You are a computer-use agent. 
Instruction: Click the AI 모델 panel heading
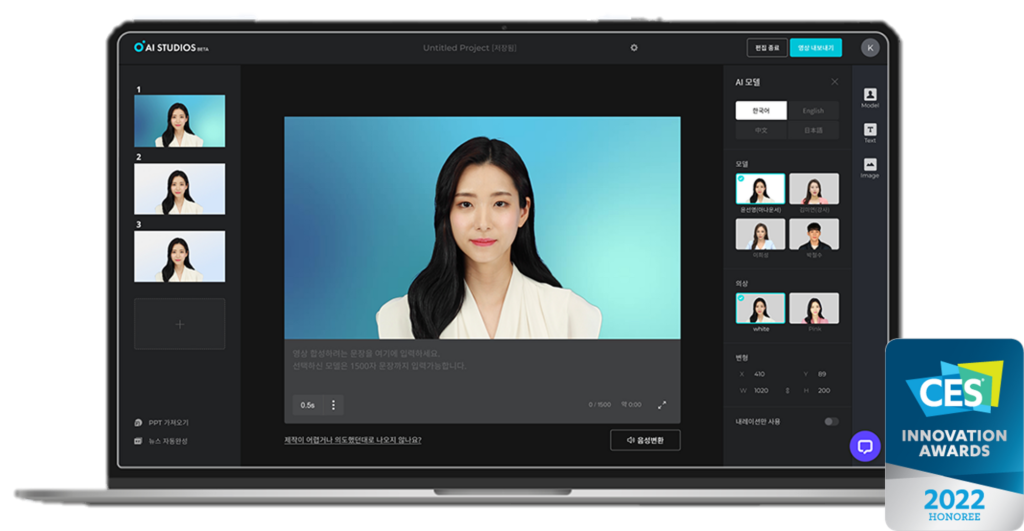(748, 82)
